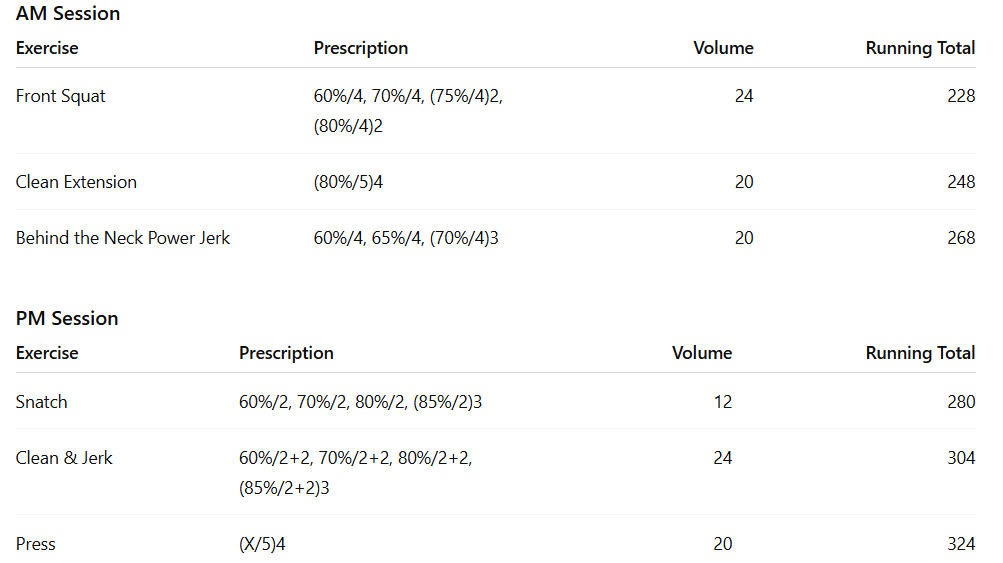Screen dimensions: 1003x563
Task: Click the Snatch prescription percentages
Action: tap(361, 402)
